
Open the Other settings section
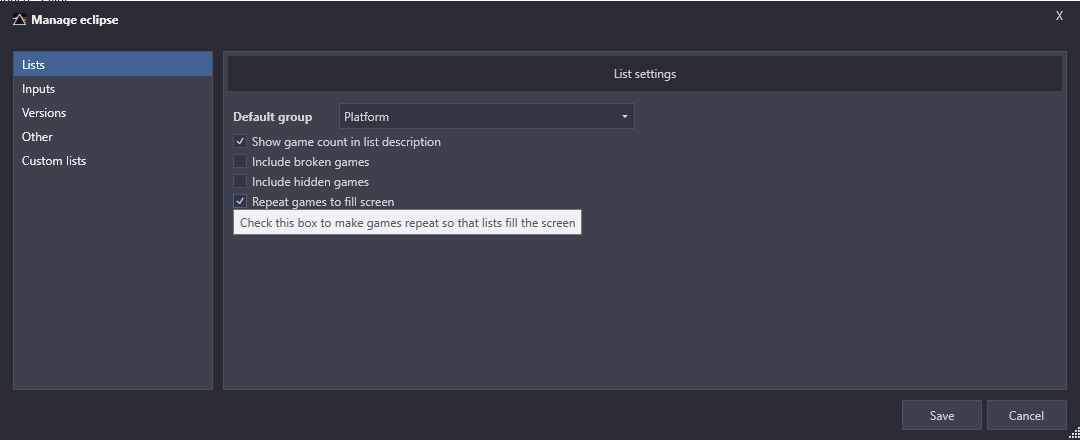[113, 137]
